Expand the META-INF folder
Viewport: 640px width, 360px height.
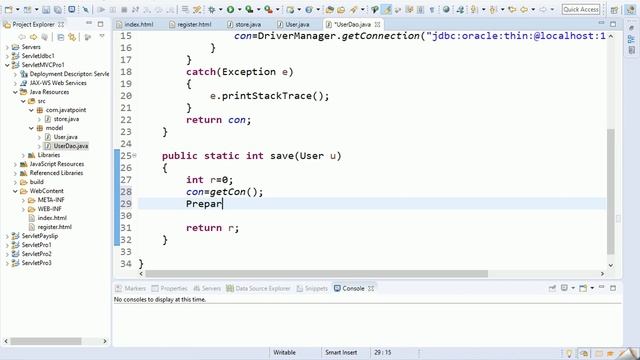click(x=23, y=200)
